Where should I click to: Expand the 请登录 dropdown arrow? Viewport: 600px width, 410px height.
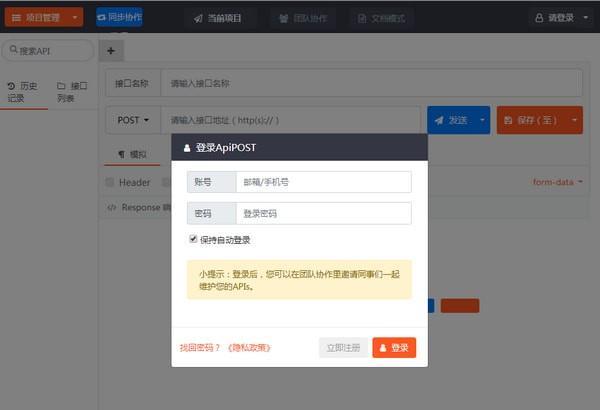coord(585,18)
